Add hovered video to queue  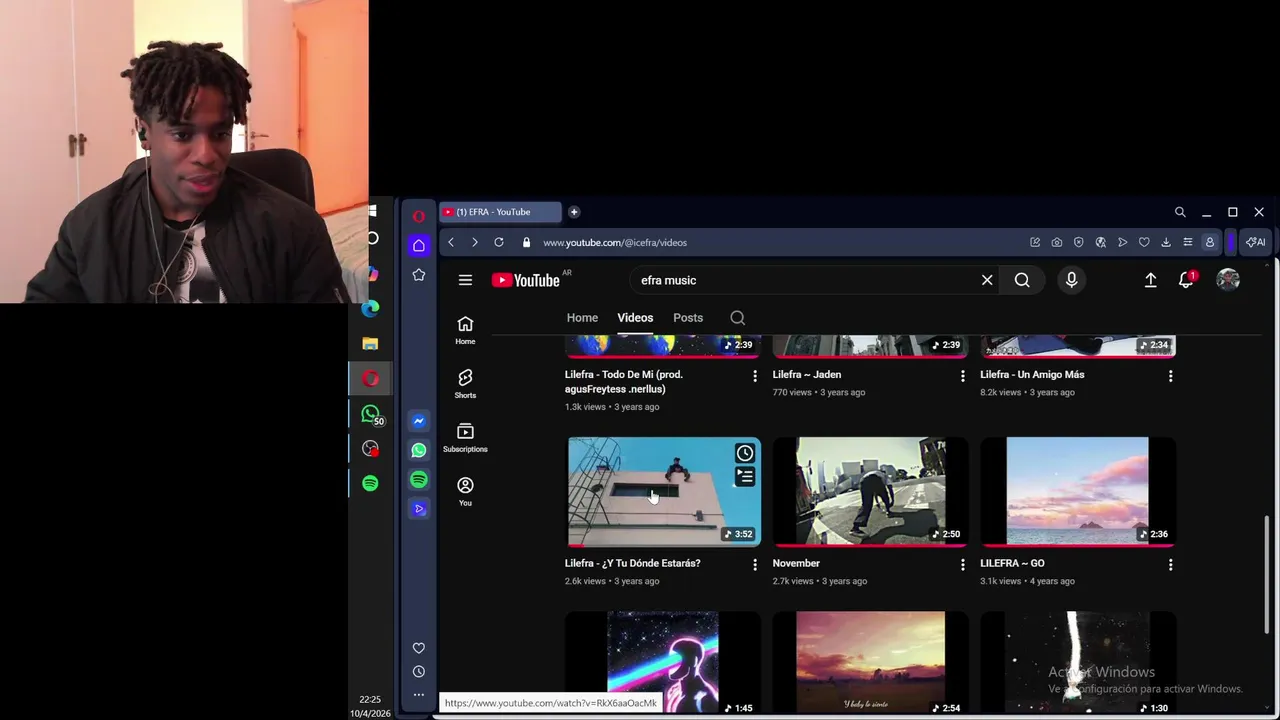point(745,477)
